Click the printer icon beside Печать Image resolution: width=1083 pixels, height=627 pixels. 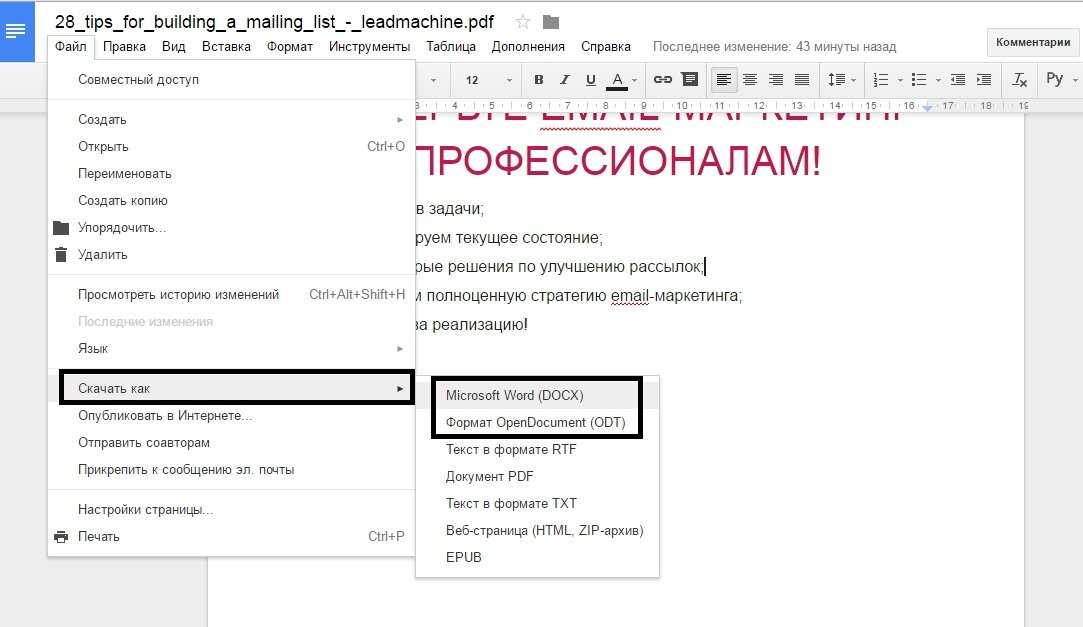pos(61,537)
